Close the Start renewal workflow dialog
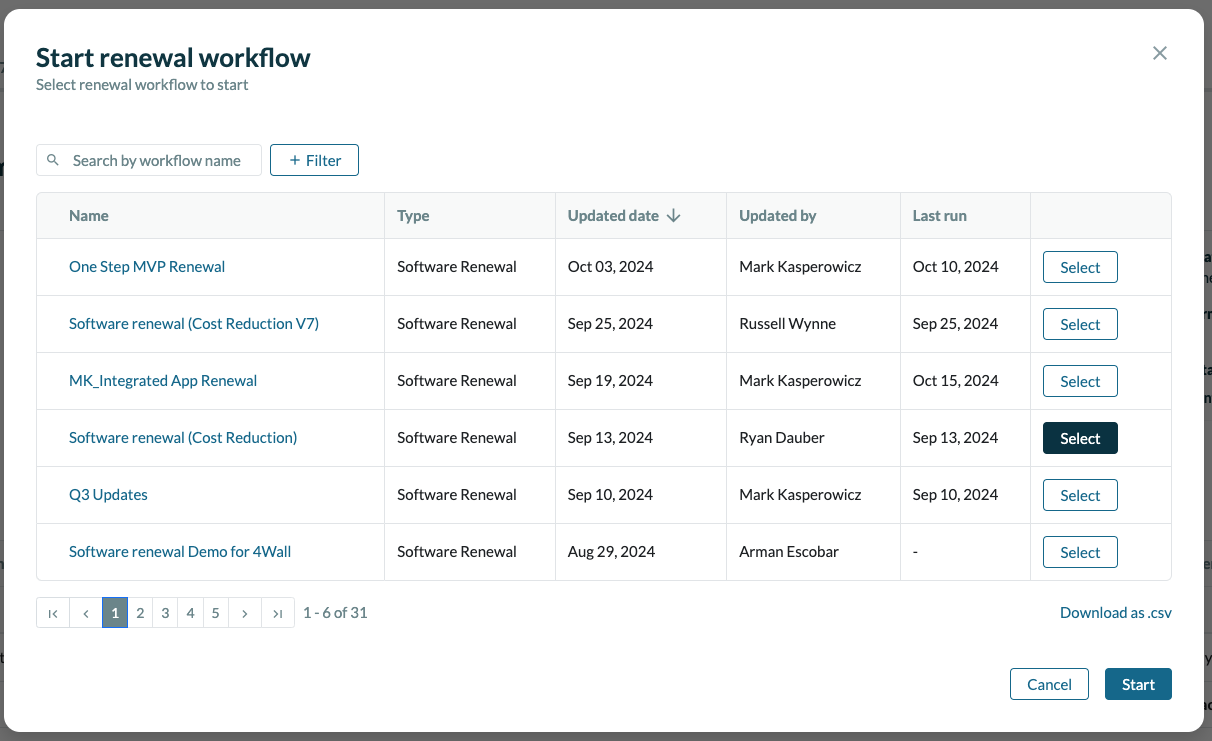 click(x=1159, y=53)
